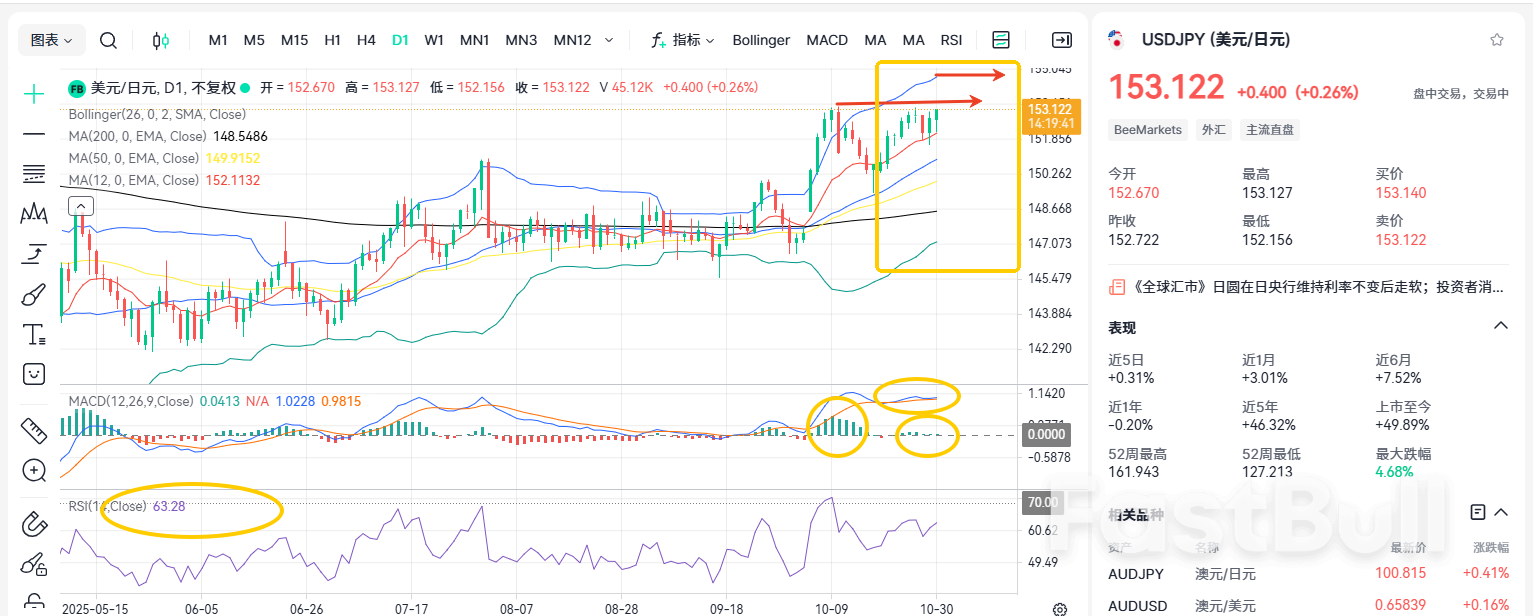Image resolution: width=1533 pixels, height=616 pixels.
Task: Open the Bollinger indicator settings
Action: [761, 40]
